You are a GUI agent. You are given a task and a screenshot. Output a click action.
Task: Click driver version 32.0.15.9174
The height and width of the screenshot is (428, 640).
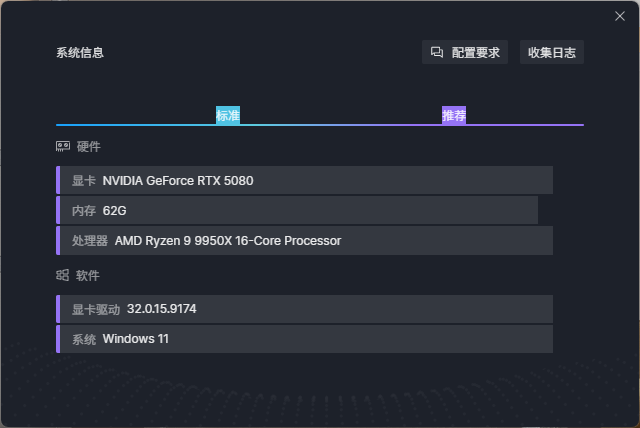(x=162, y=309)
